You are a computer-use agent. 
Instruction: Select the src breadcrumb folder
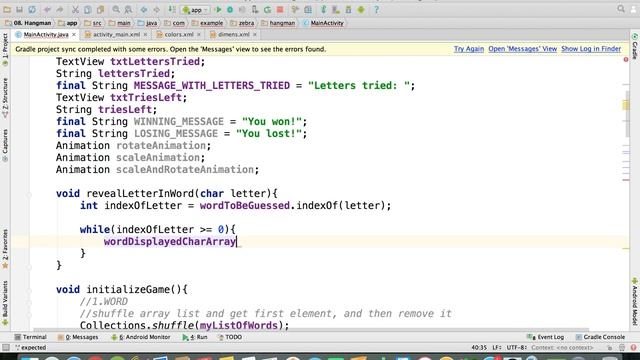click(93, 23)
